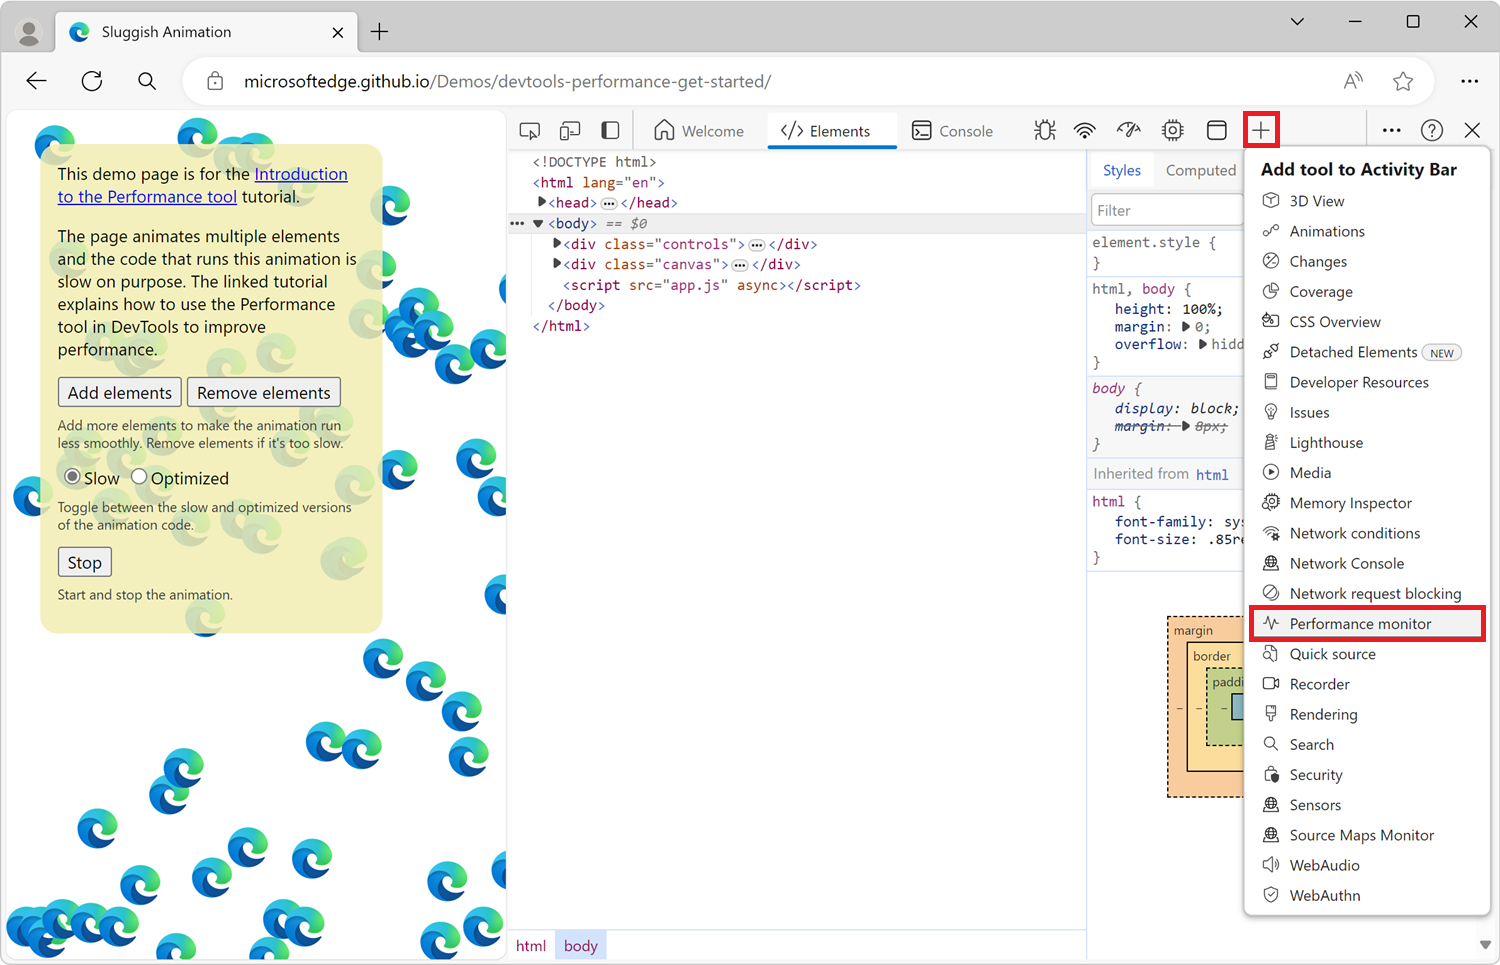1500x965 pixels.
Task: Open DevTools Help question mark icon
Action: pos(1432,130)
